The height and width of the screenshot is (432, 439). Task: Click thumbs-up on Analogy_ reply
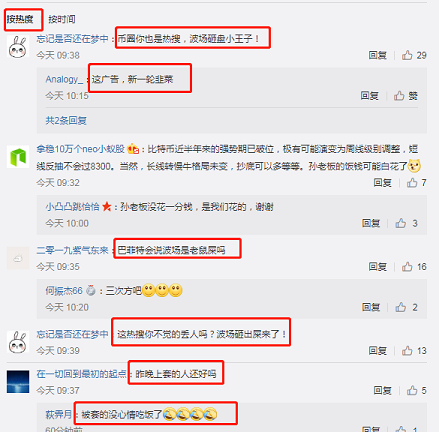click(399, 96)
